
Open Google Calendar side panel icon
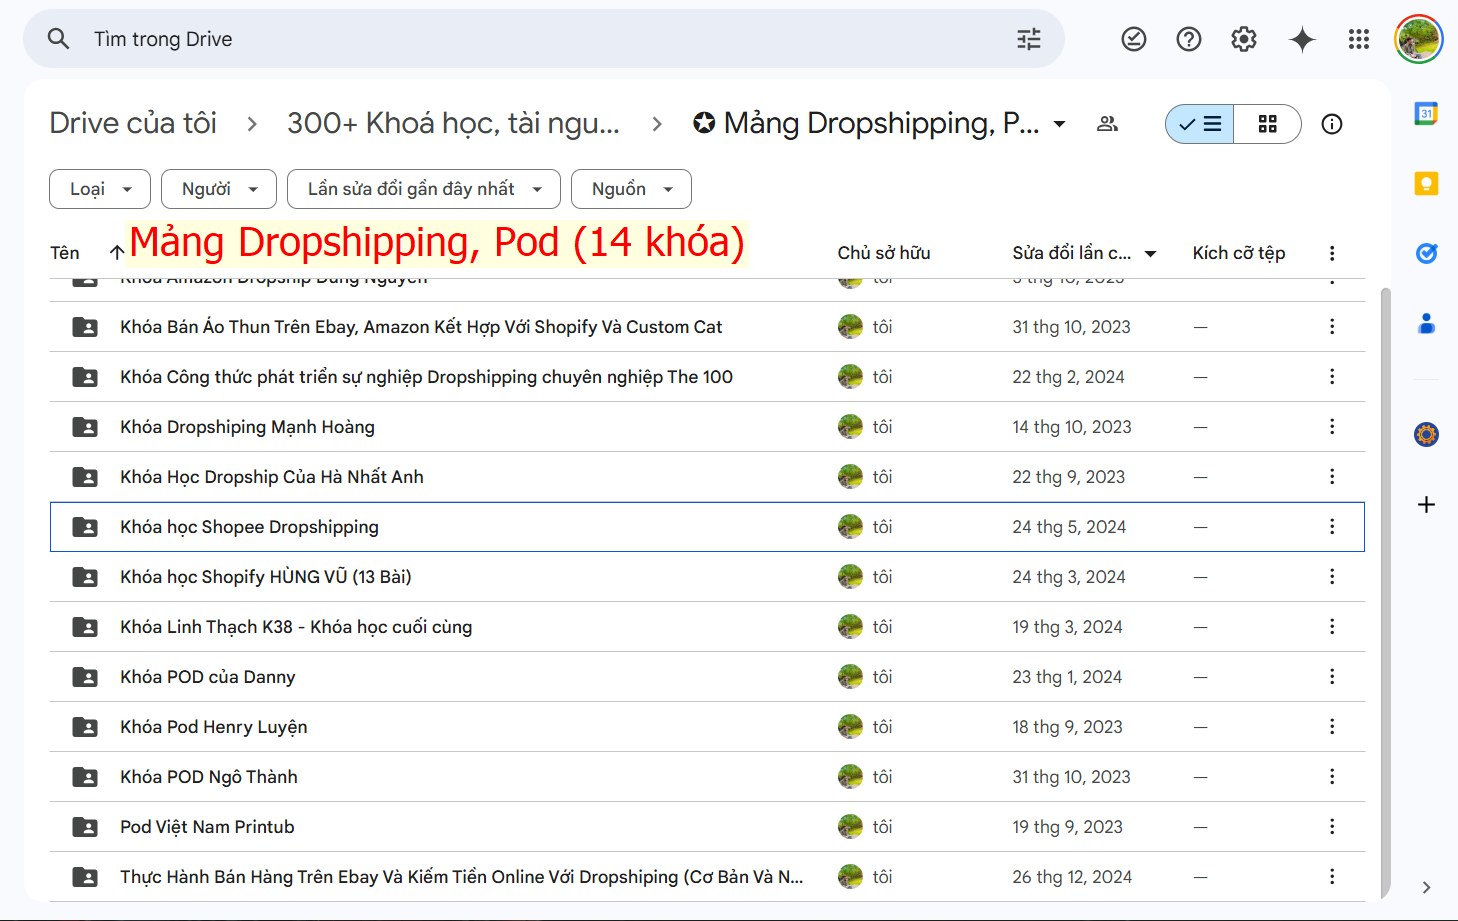(1427, 113)
